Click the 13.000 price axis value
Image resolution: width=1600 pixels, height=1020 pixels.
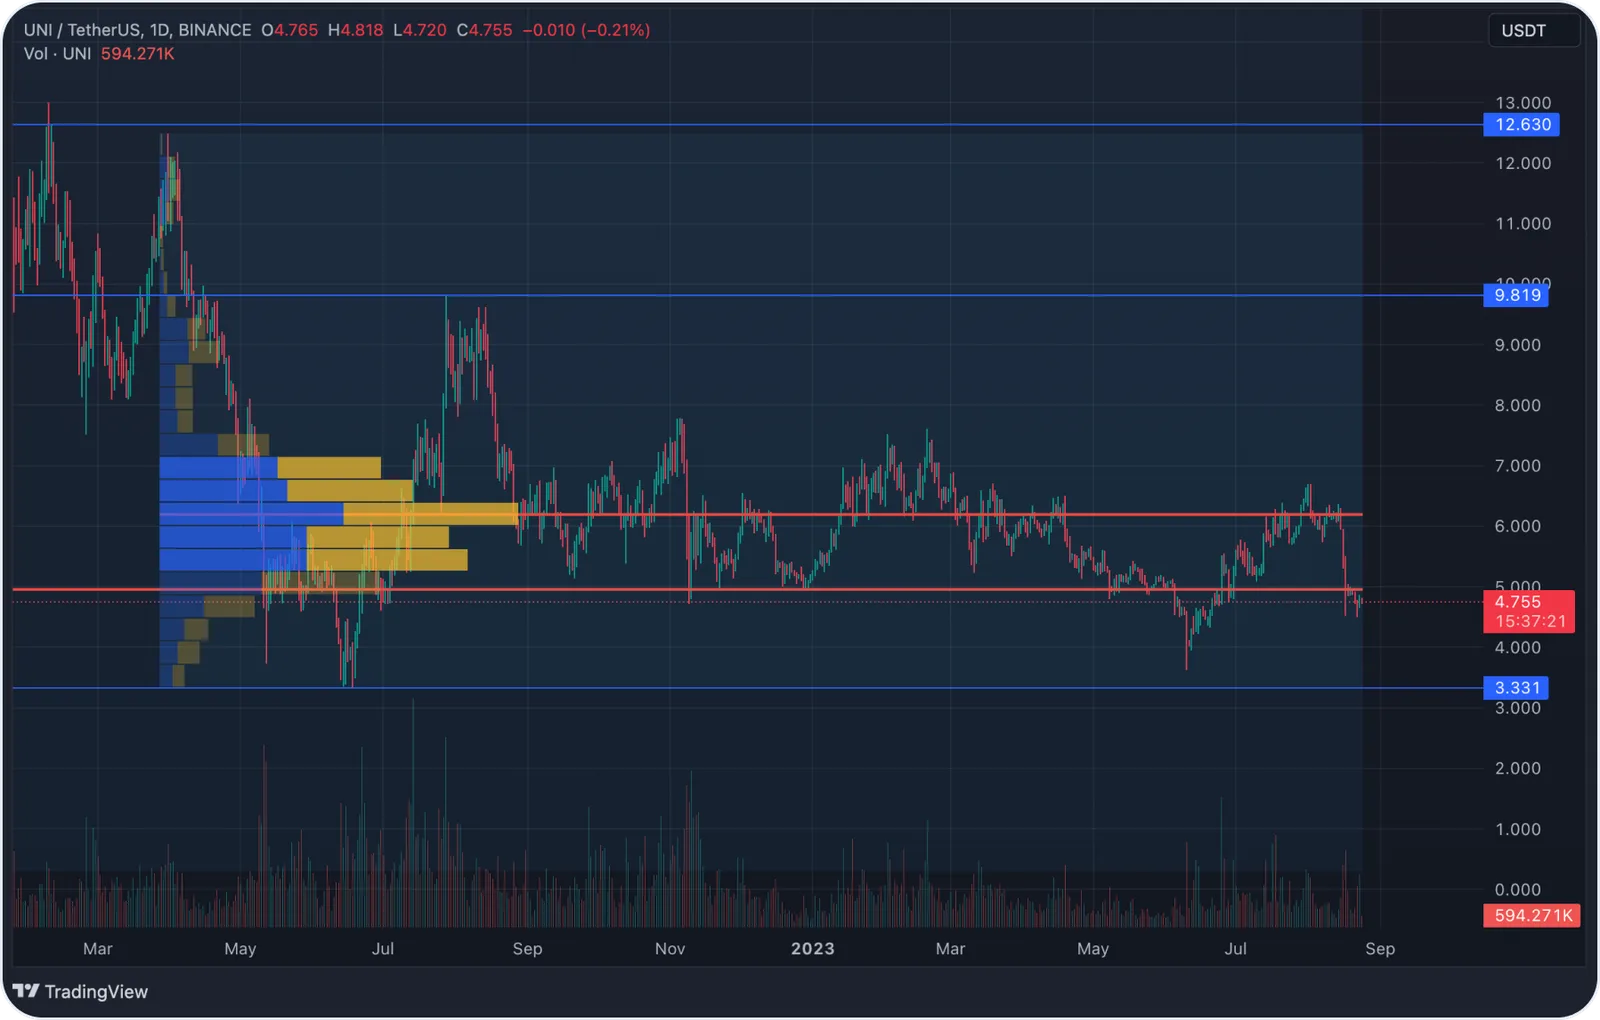click(1523, 103)
